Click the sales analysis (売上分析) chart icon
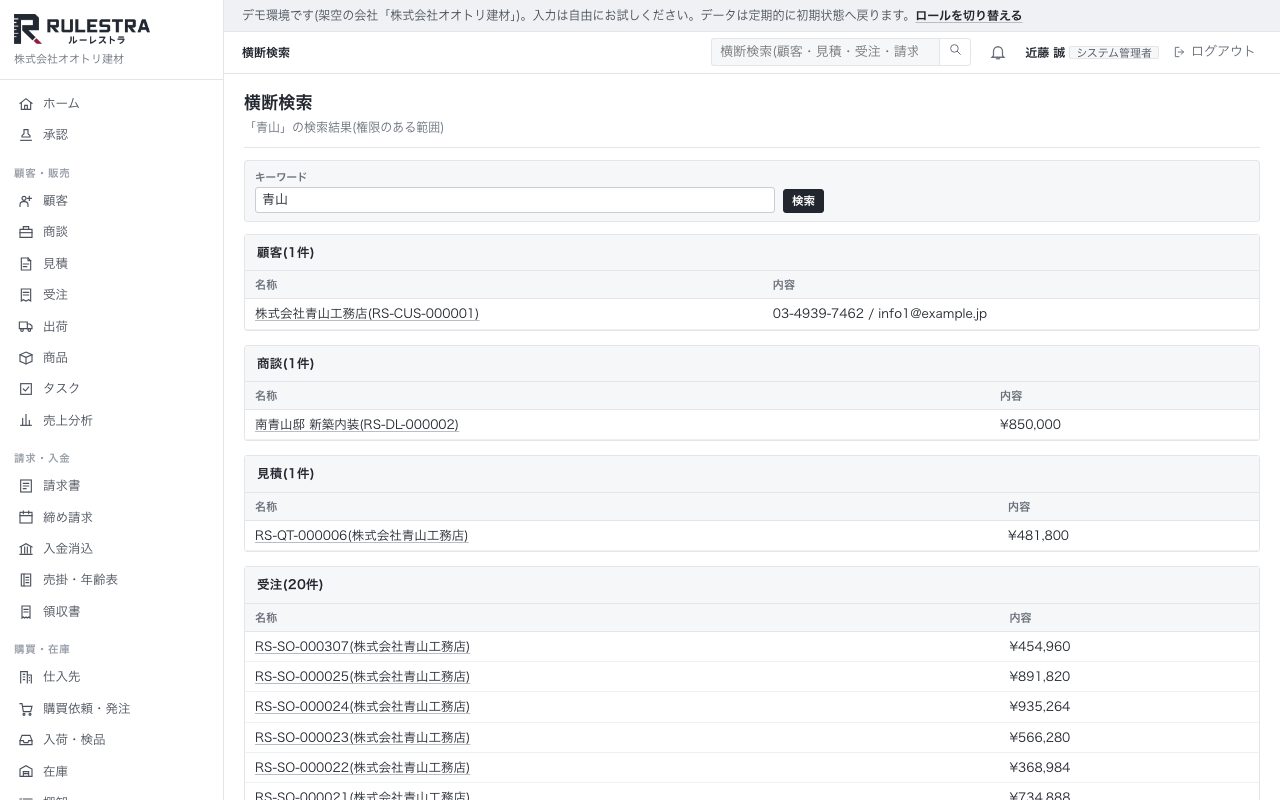This screenshot has height=800, width=1280. tap(26, 421)
